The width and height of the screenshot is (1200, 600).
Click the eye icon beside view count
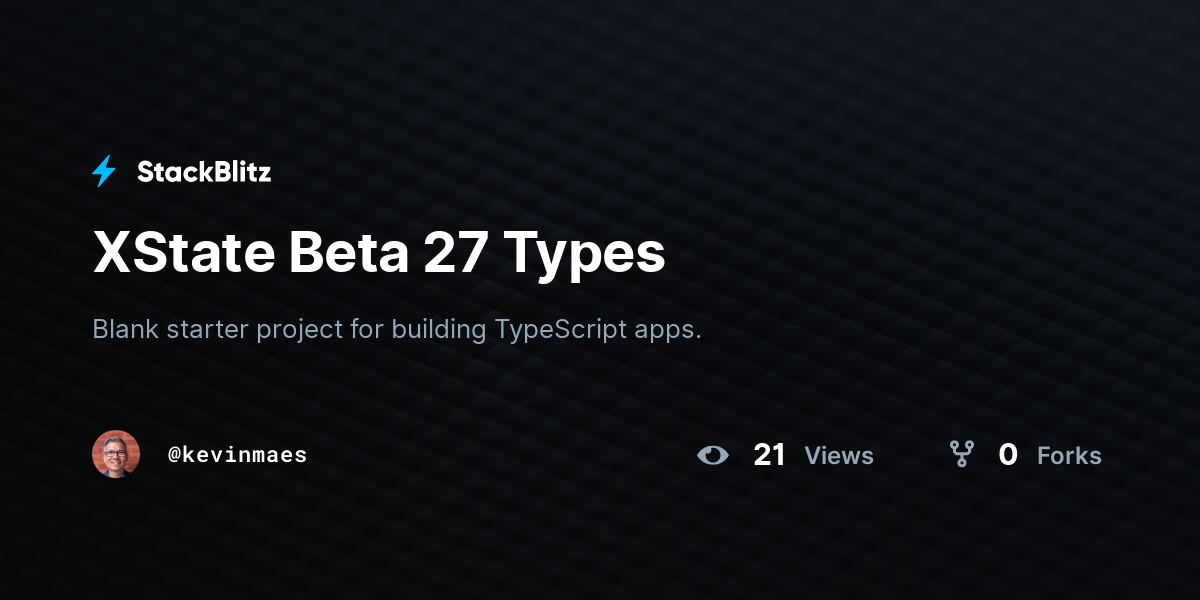pyautogui.click(x=713, y=455)
